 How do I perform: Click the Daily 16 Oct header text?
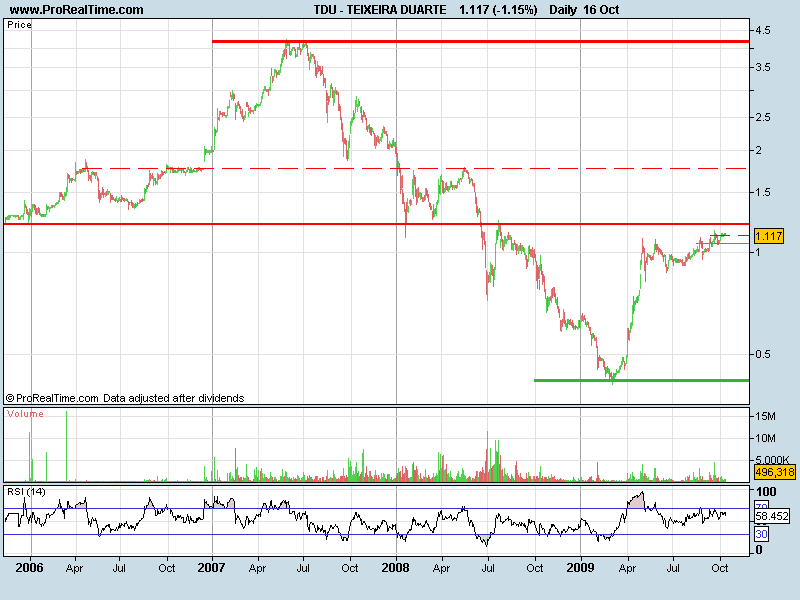click(x=584, y=10)
